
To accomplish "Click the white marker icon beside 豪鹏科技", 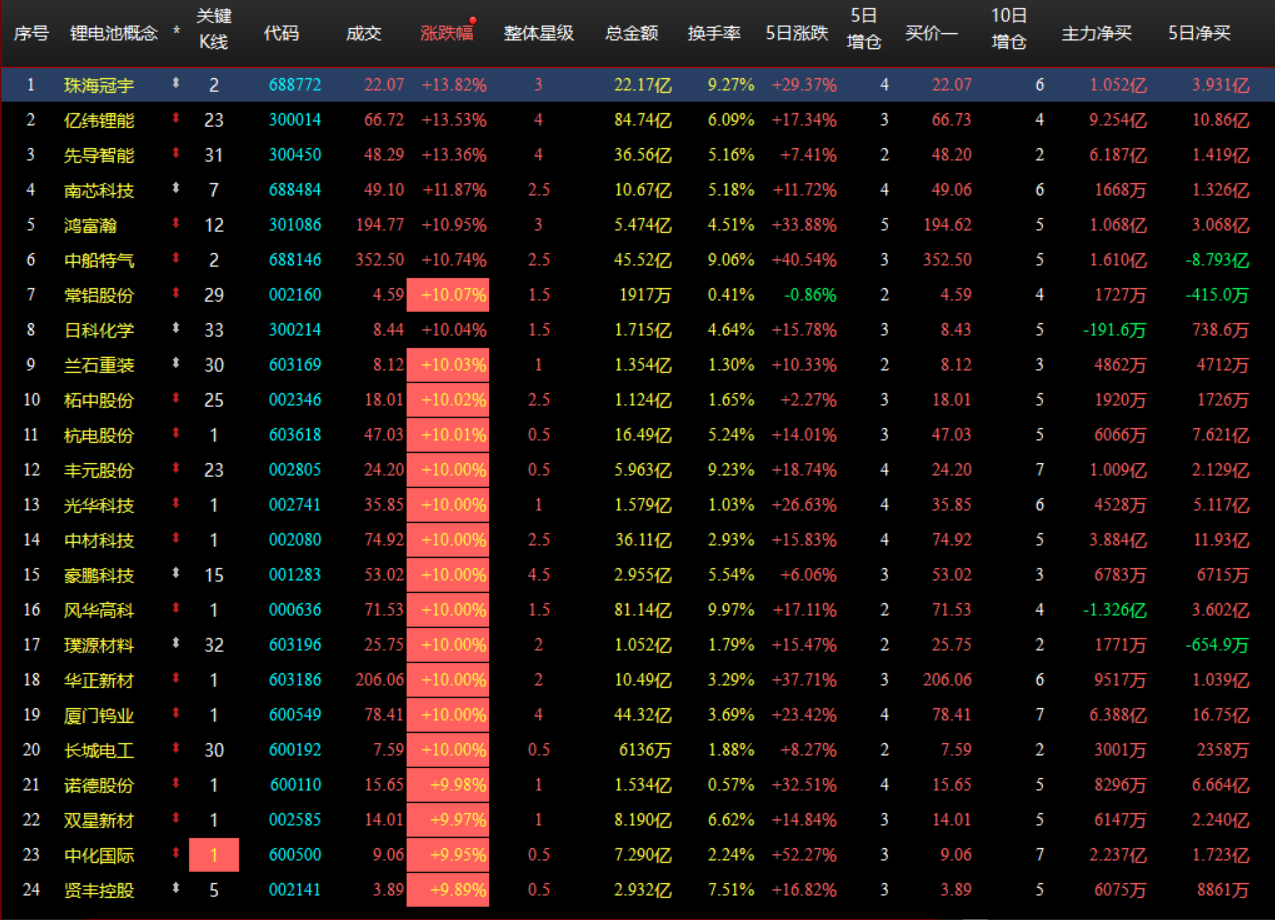I will point(177,574).
